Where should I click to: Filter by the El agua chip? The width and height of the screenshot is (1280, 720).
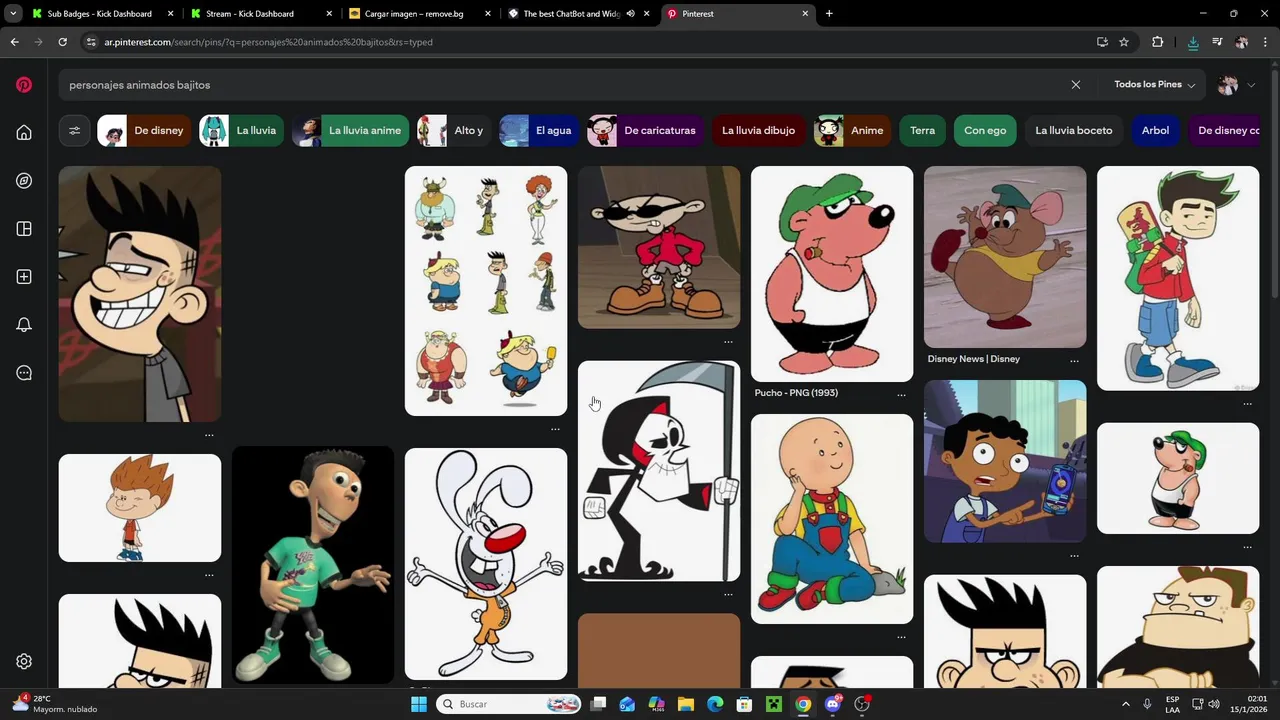(540, 130)
